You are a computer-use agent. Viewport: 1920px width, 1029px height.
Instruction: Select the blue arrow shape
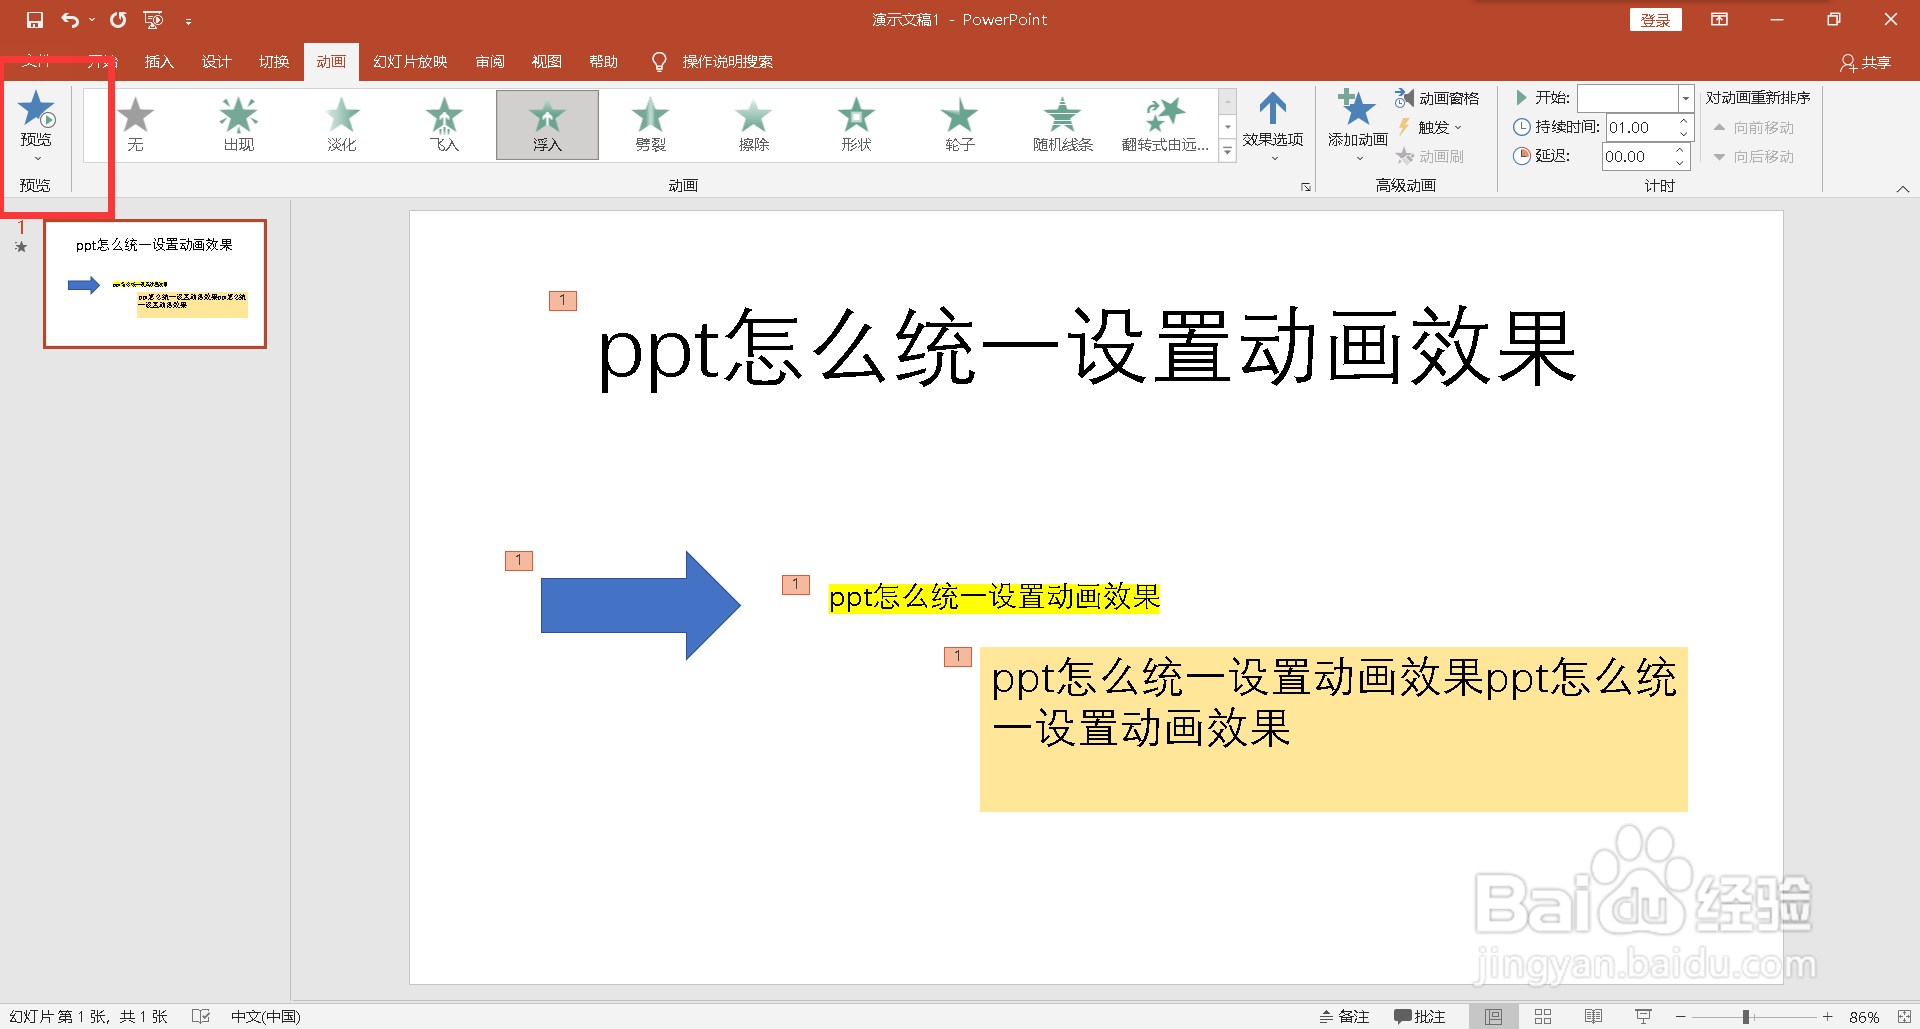[x=640, y=605]
